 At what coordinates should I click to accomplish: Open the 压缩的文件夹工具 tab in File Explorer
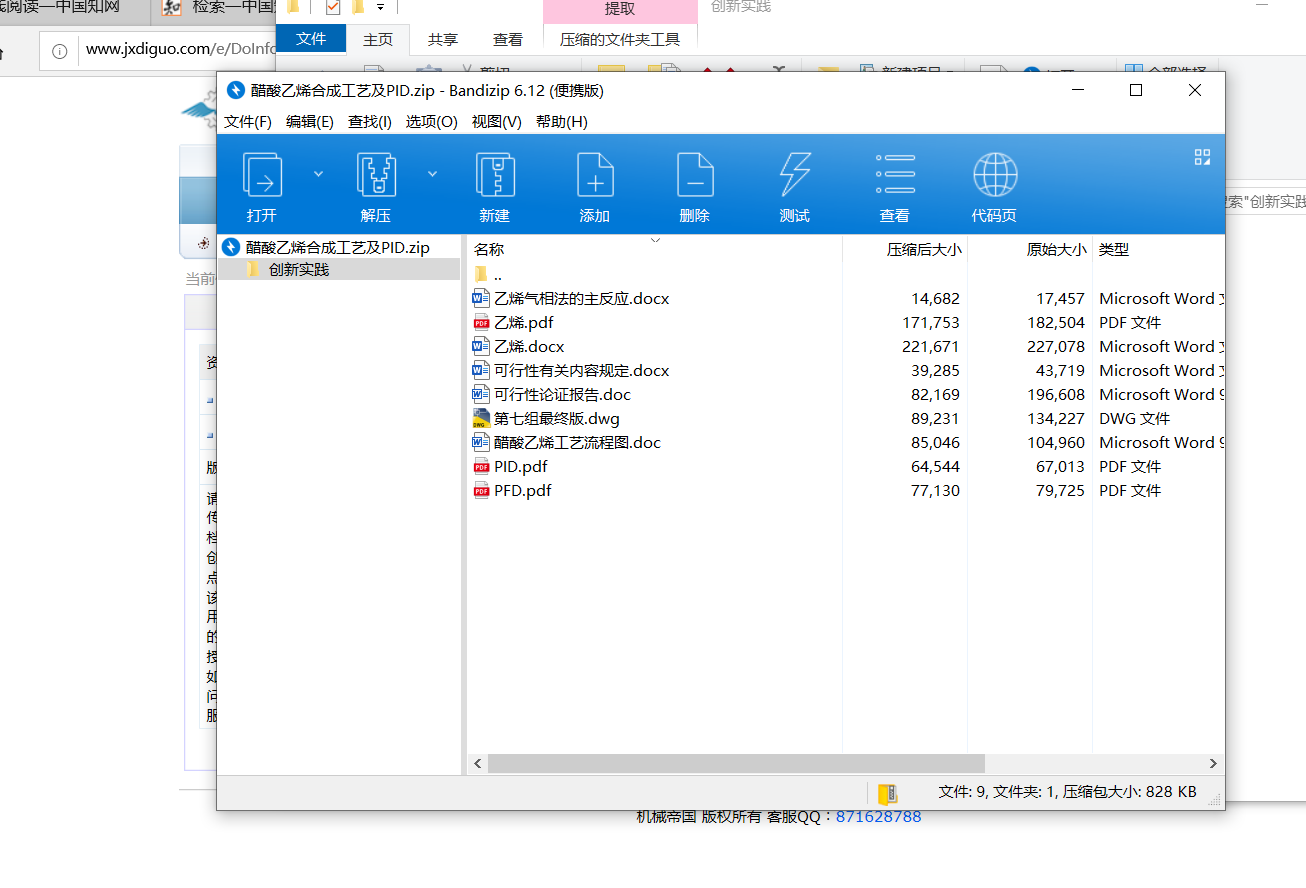coord(620,39)
